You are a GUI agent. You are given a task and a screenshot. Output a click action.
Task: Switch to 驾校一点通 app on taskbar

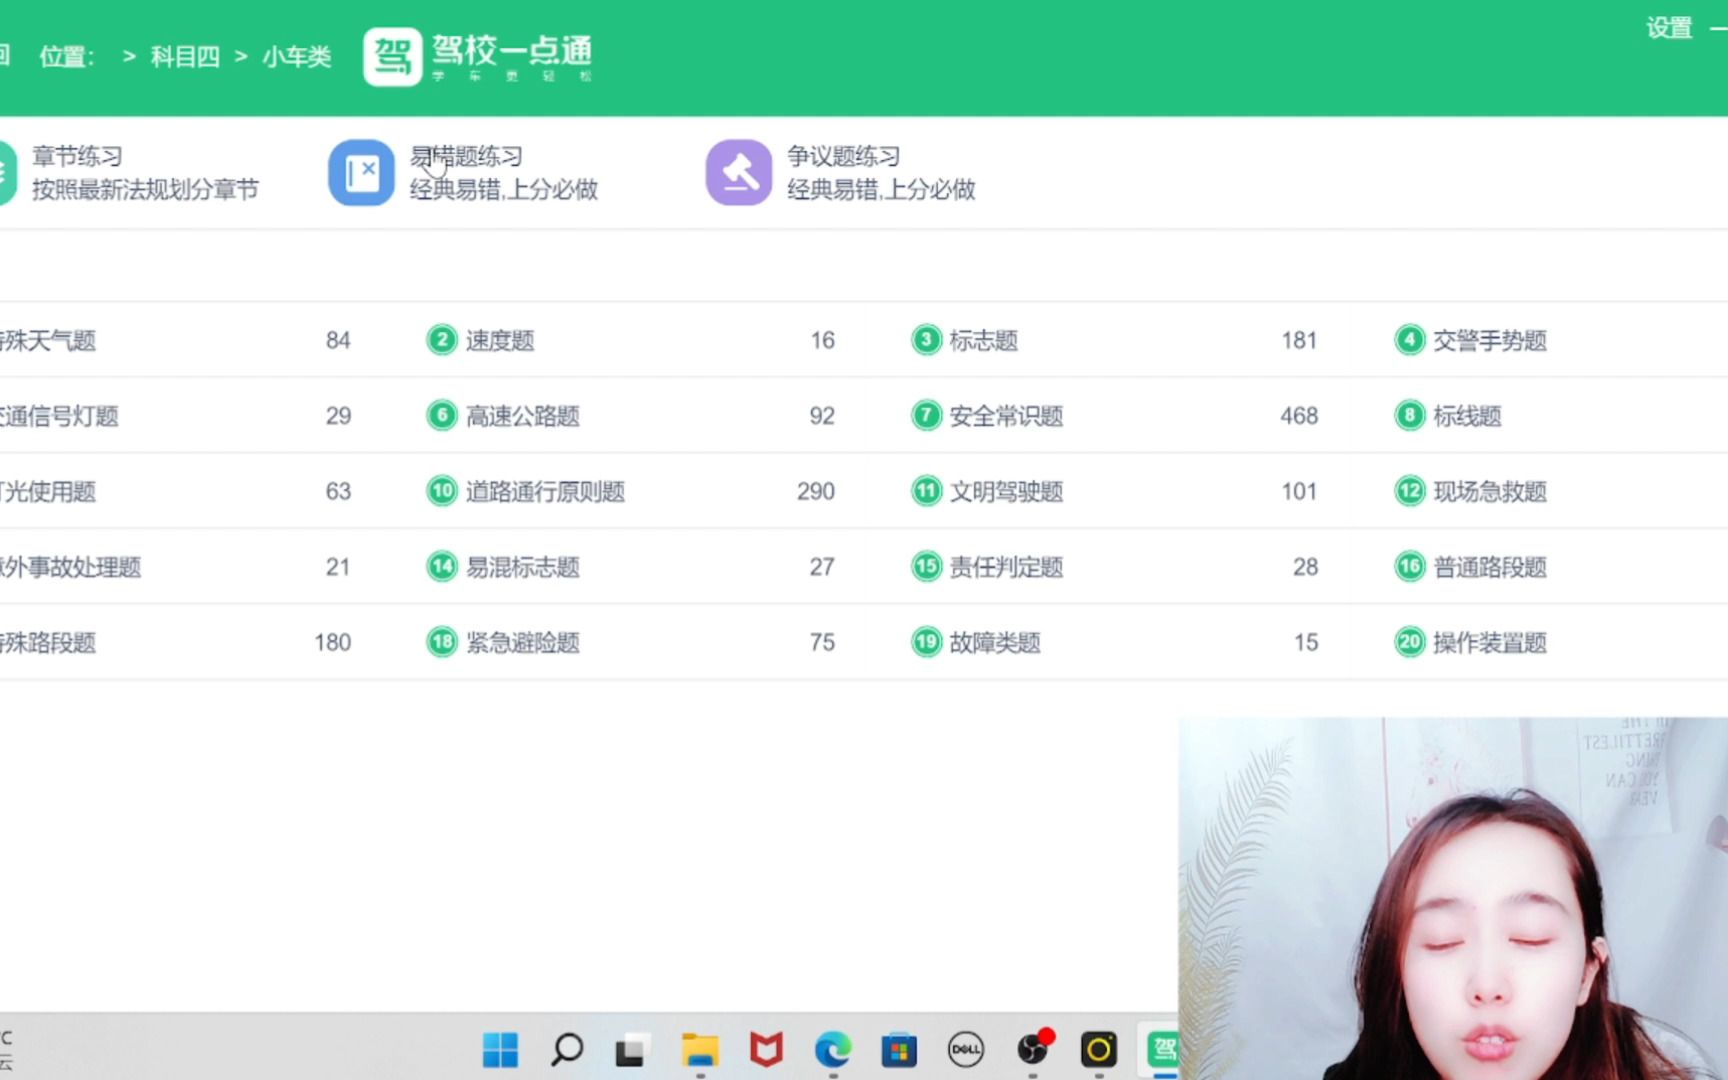point(1162,1049)
